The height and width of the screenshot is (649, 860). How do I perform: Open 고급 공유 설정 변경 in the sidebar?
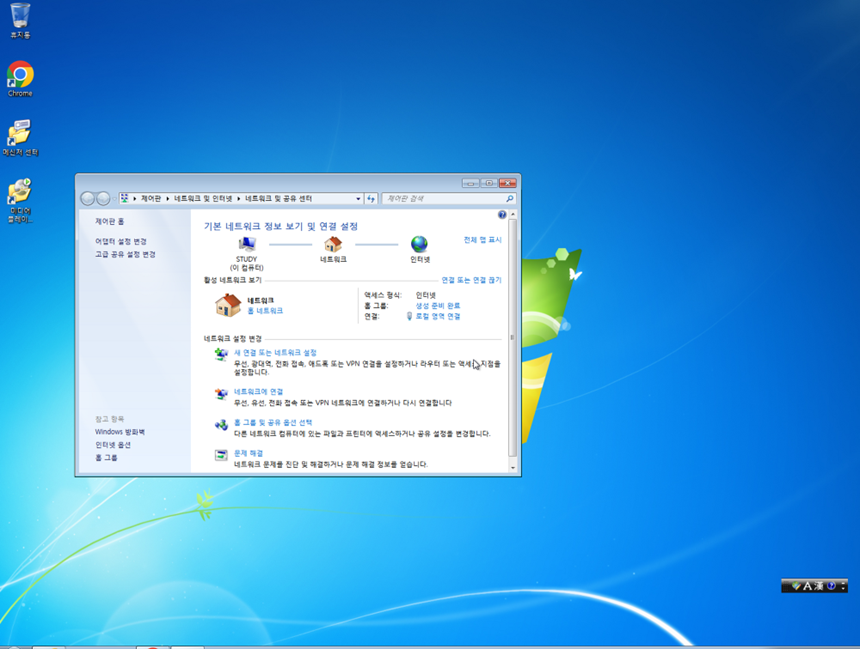125,255
